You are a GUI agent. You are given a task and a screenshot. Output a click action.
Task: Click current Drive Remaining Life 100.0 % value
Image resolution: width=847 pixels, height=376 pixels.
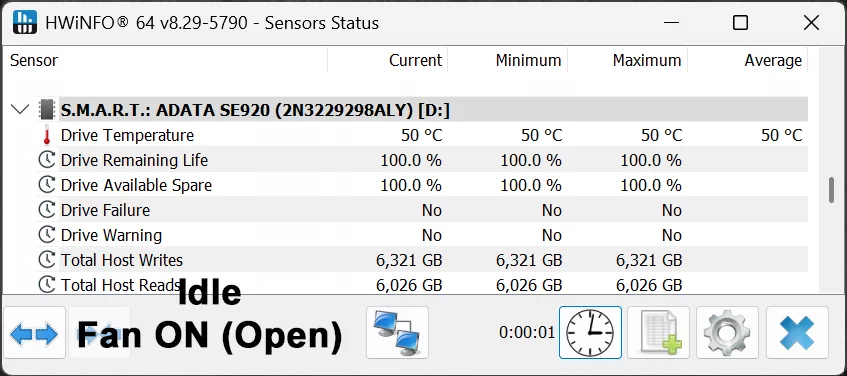tap(411, 160)
